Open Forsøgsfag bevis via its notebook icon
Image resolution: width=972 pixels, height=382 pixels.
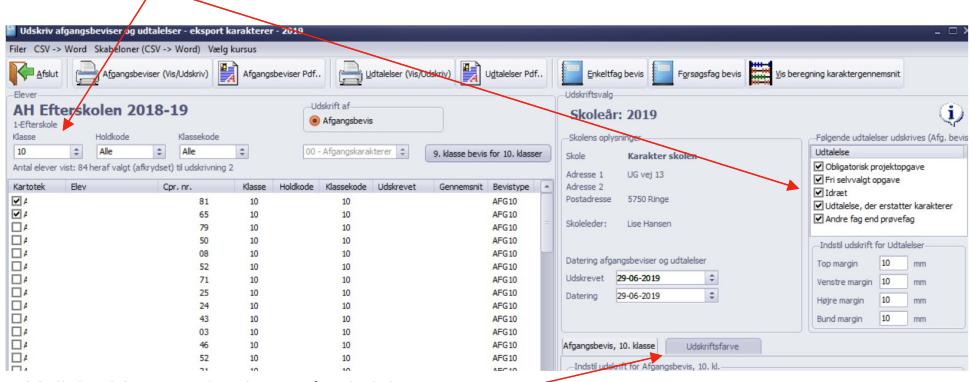pyautogui.click(x=666, y=74)
